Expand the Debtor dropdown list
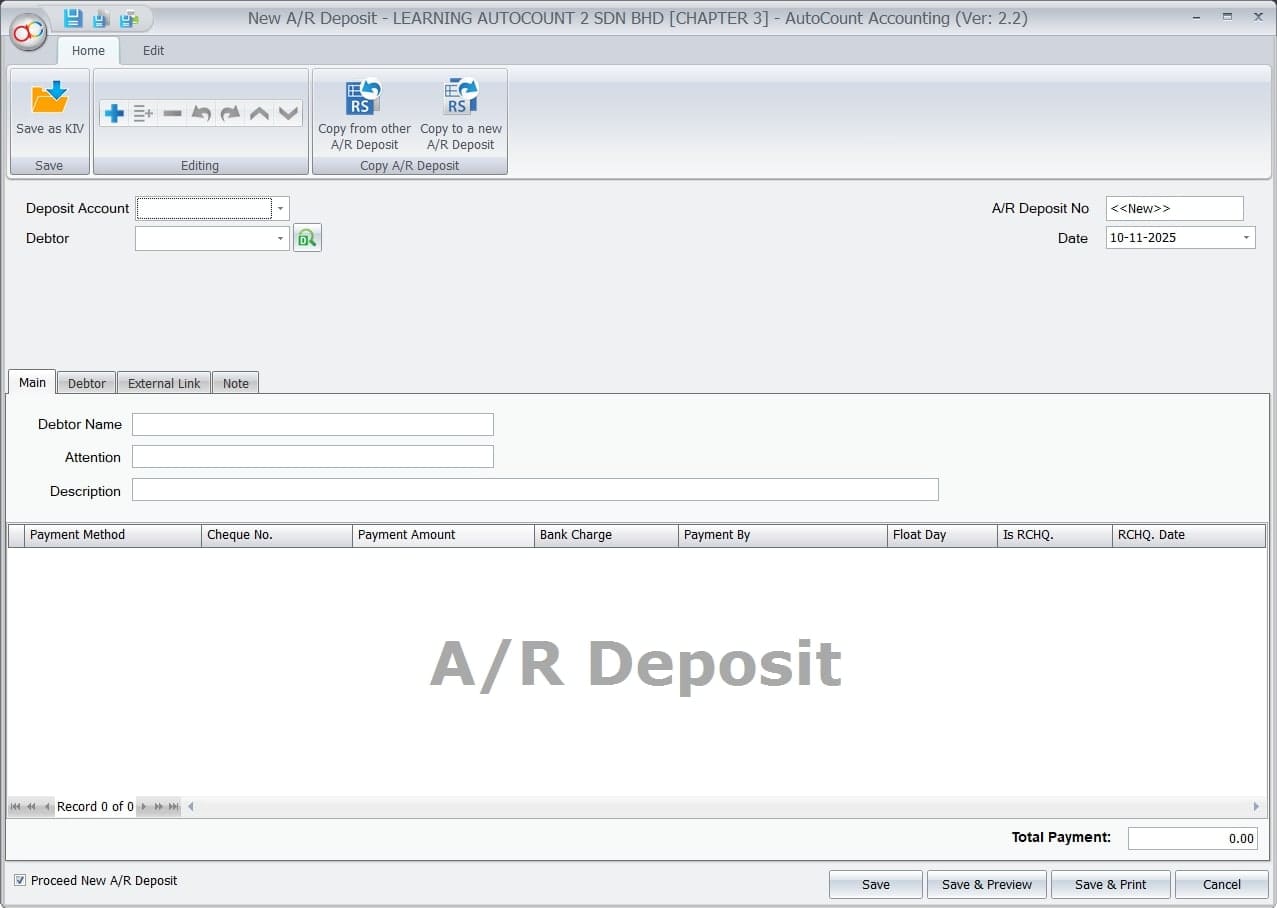 pyautogui.click(x=281, y=238)
